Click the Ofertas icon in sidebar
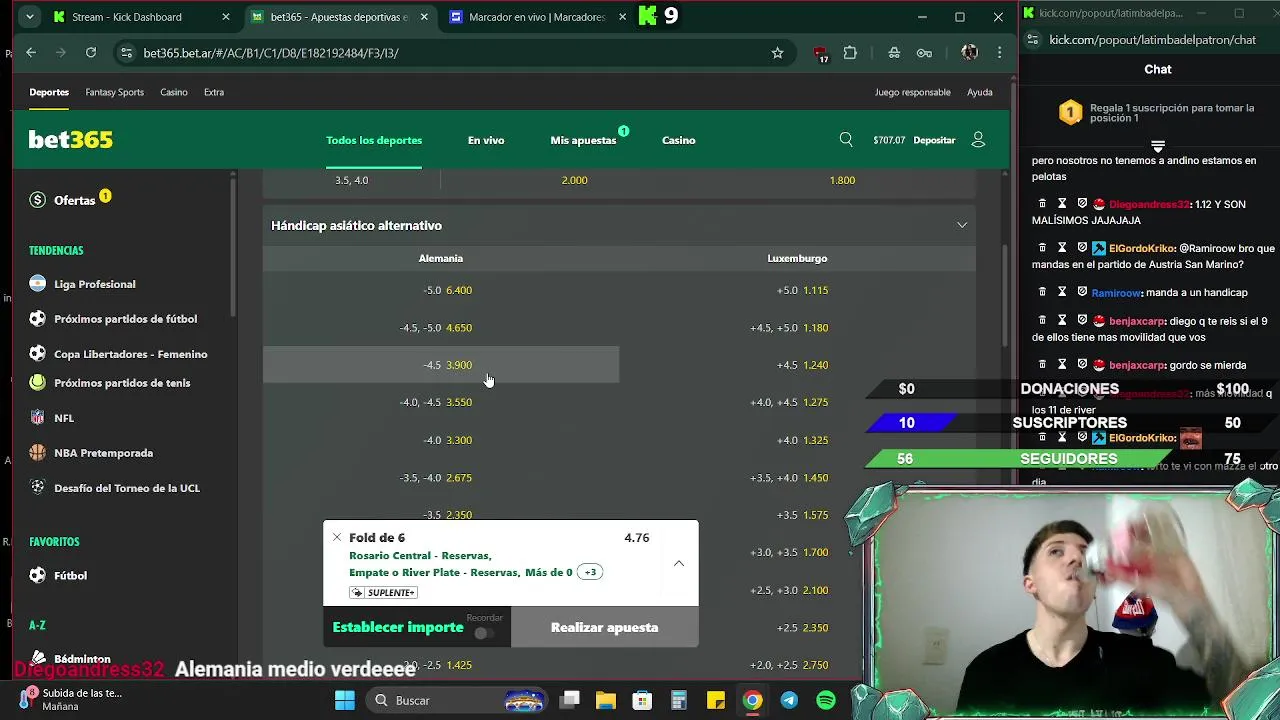Screen dimensions: 1280x720 pyautogui.click(x=38, y=200)
